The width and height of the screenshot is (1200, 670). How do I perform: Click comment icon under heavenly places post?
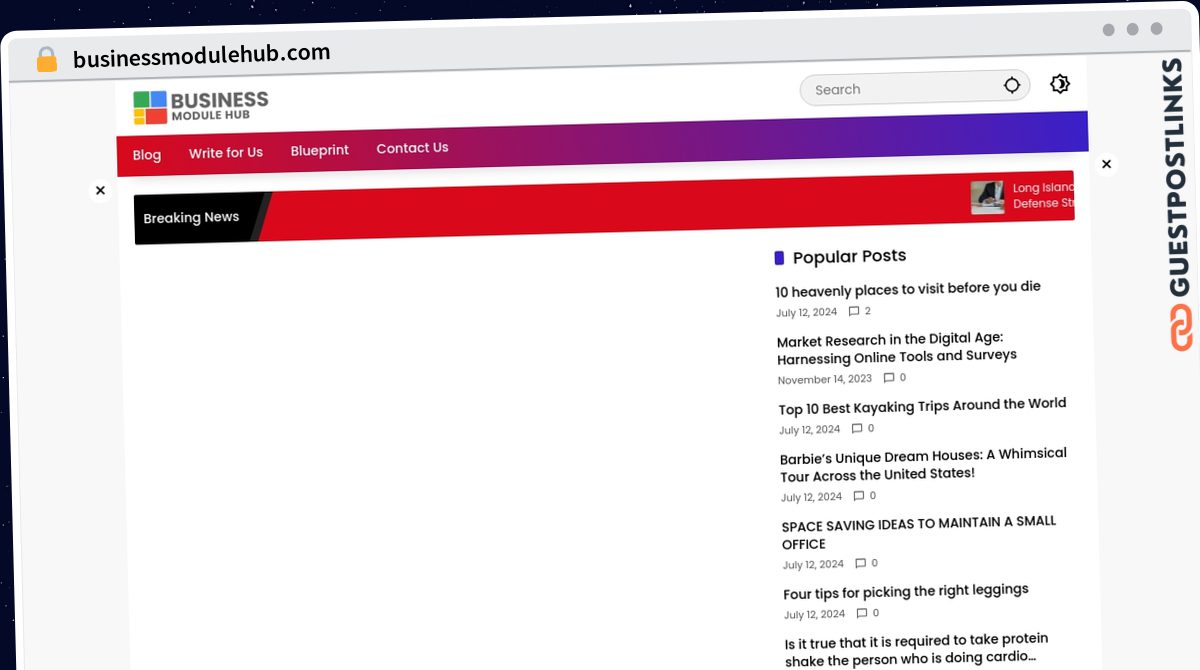(853, 312)
